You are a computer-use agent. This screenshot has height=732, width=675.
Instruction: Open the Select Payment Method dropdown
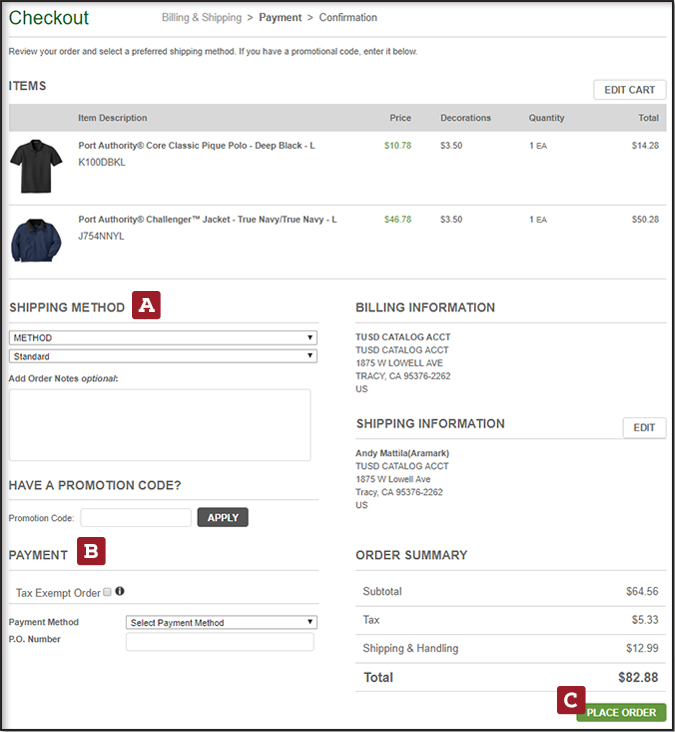pos(221,622)
